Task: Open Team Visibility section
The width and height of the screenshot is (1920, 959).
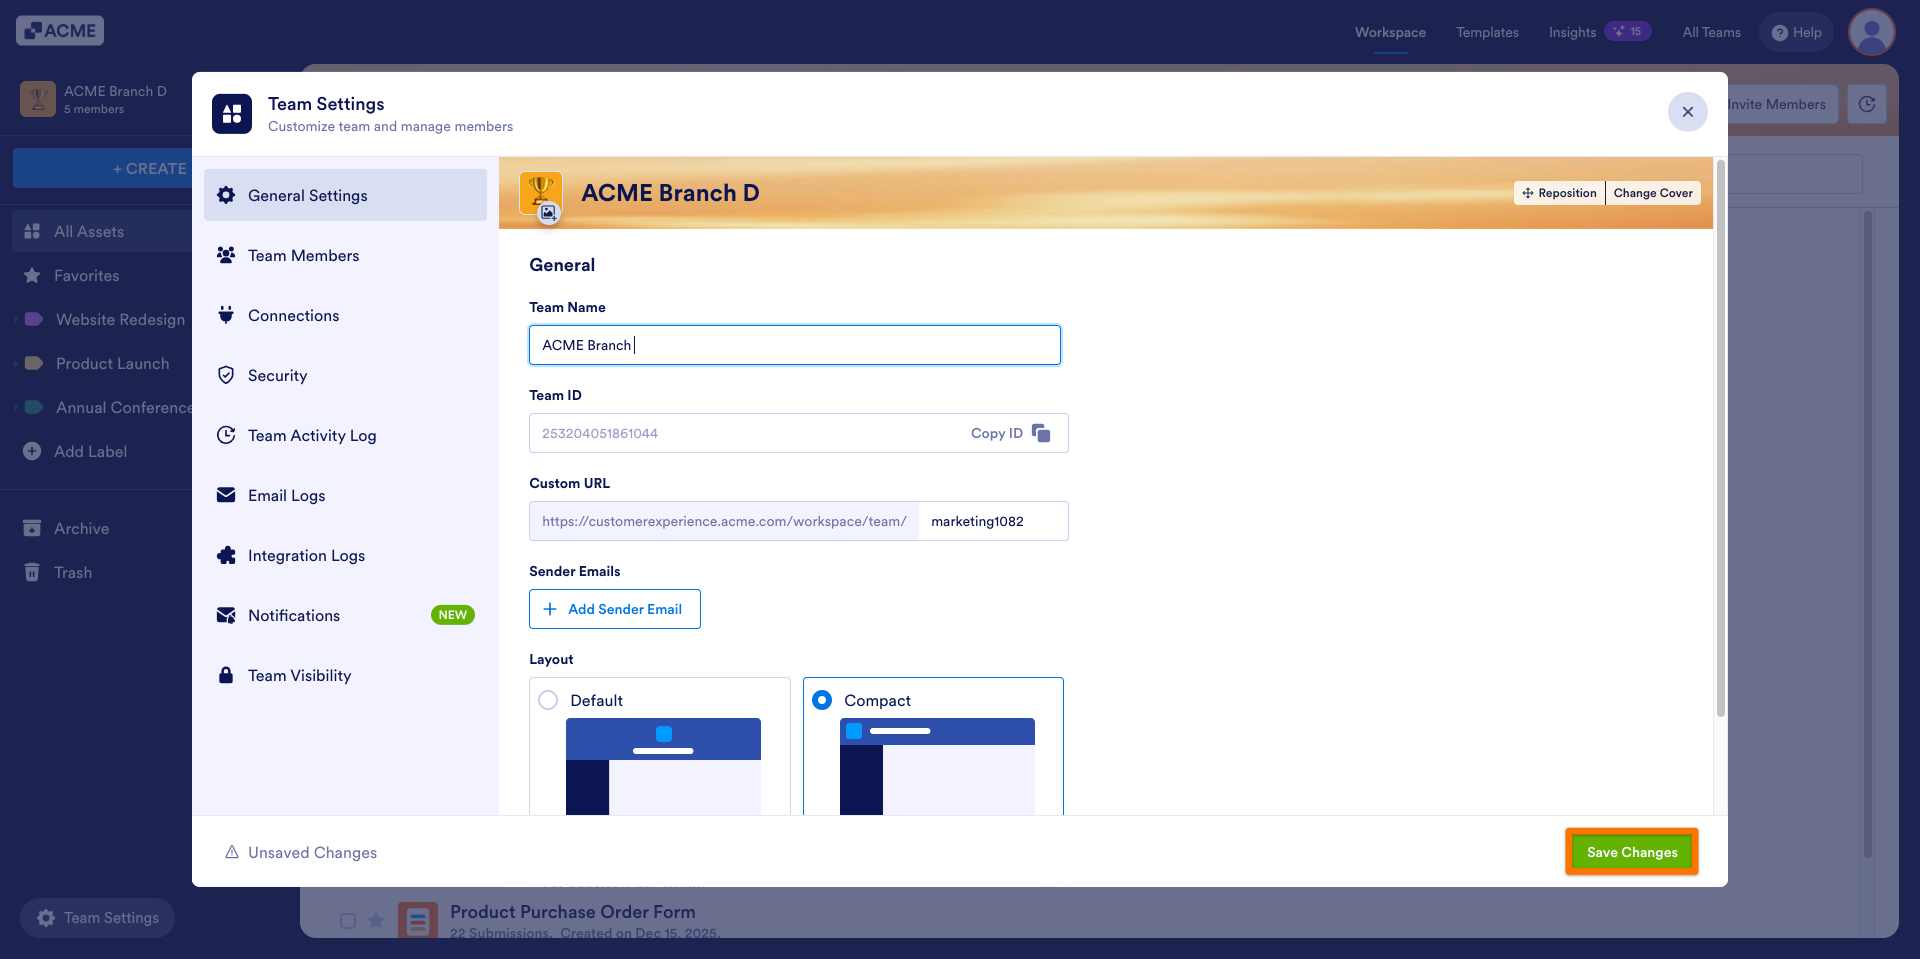Action: (345, 675)
